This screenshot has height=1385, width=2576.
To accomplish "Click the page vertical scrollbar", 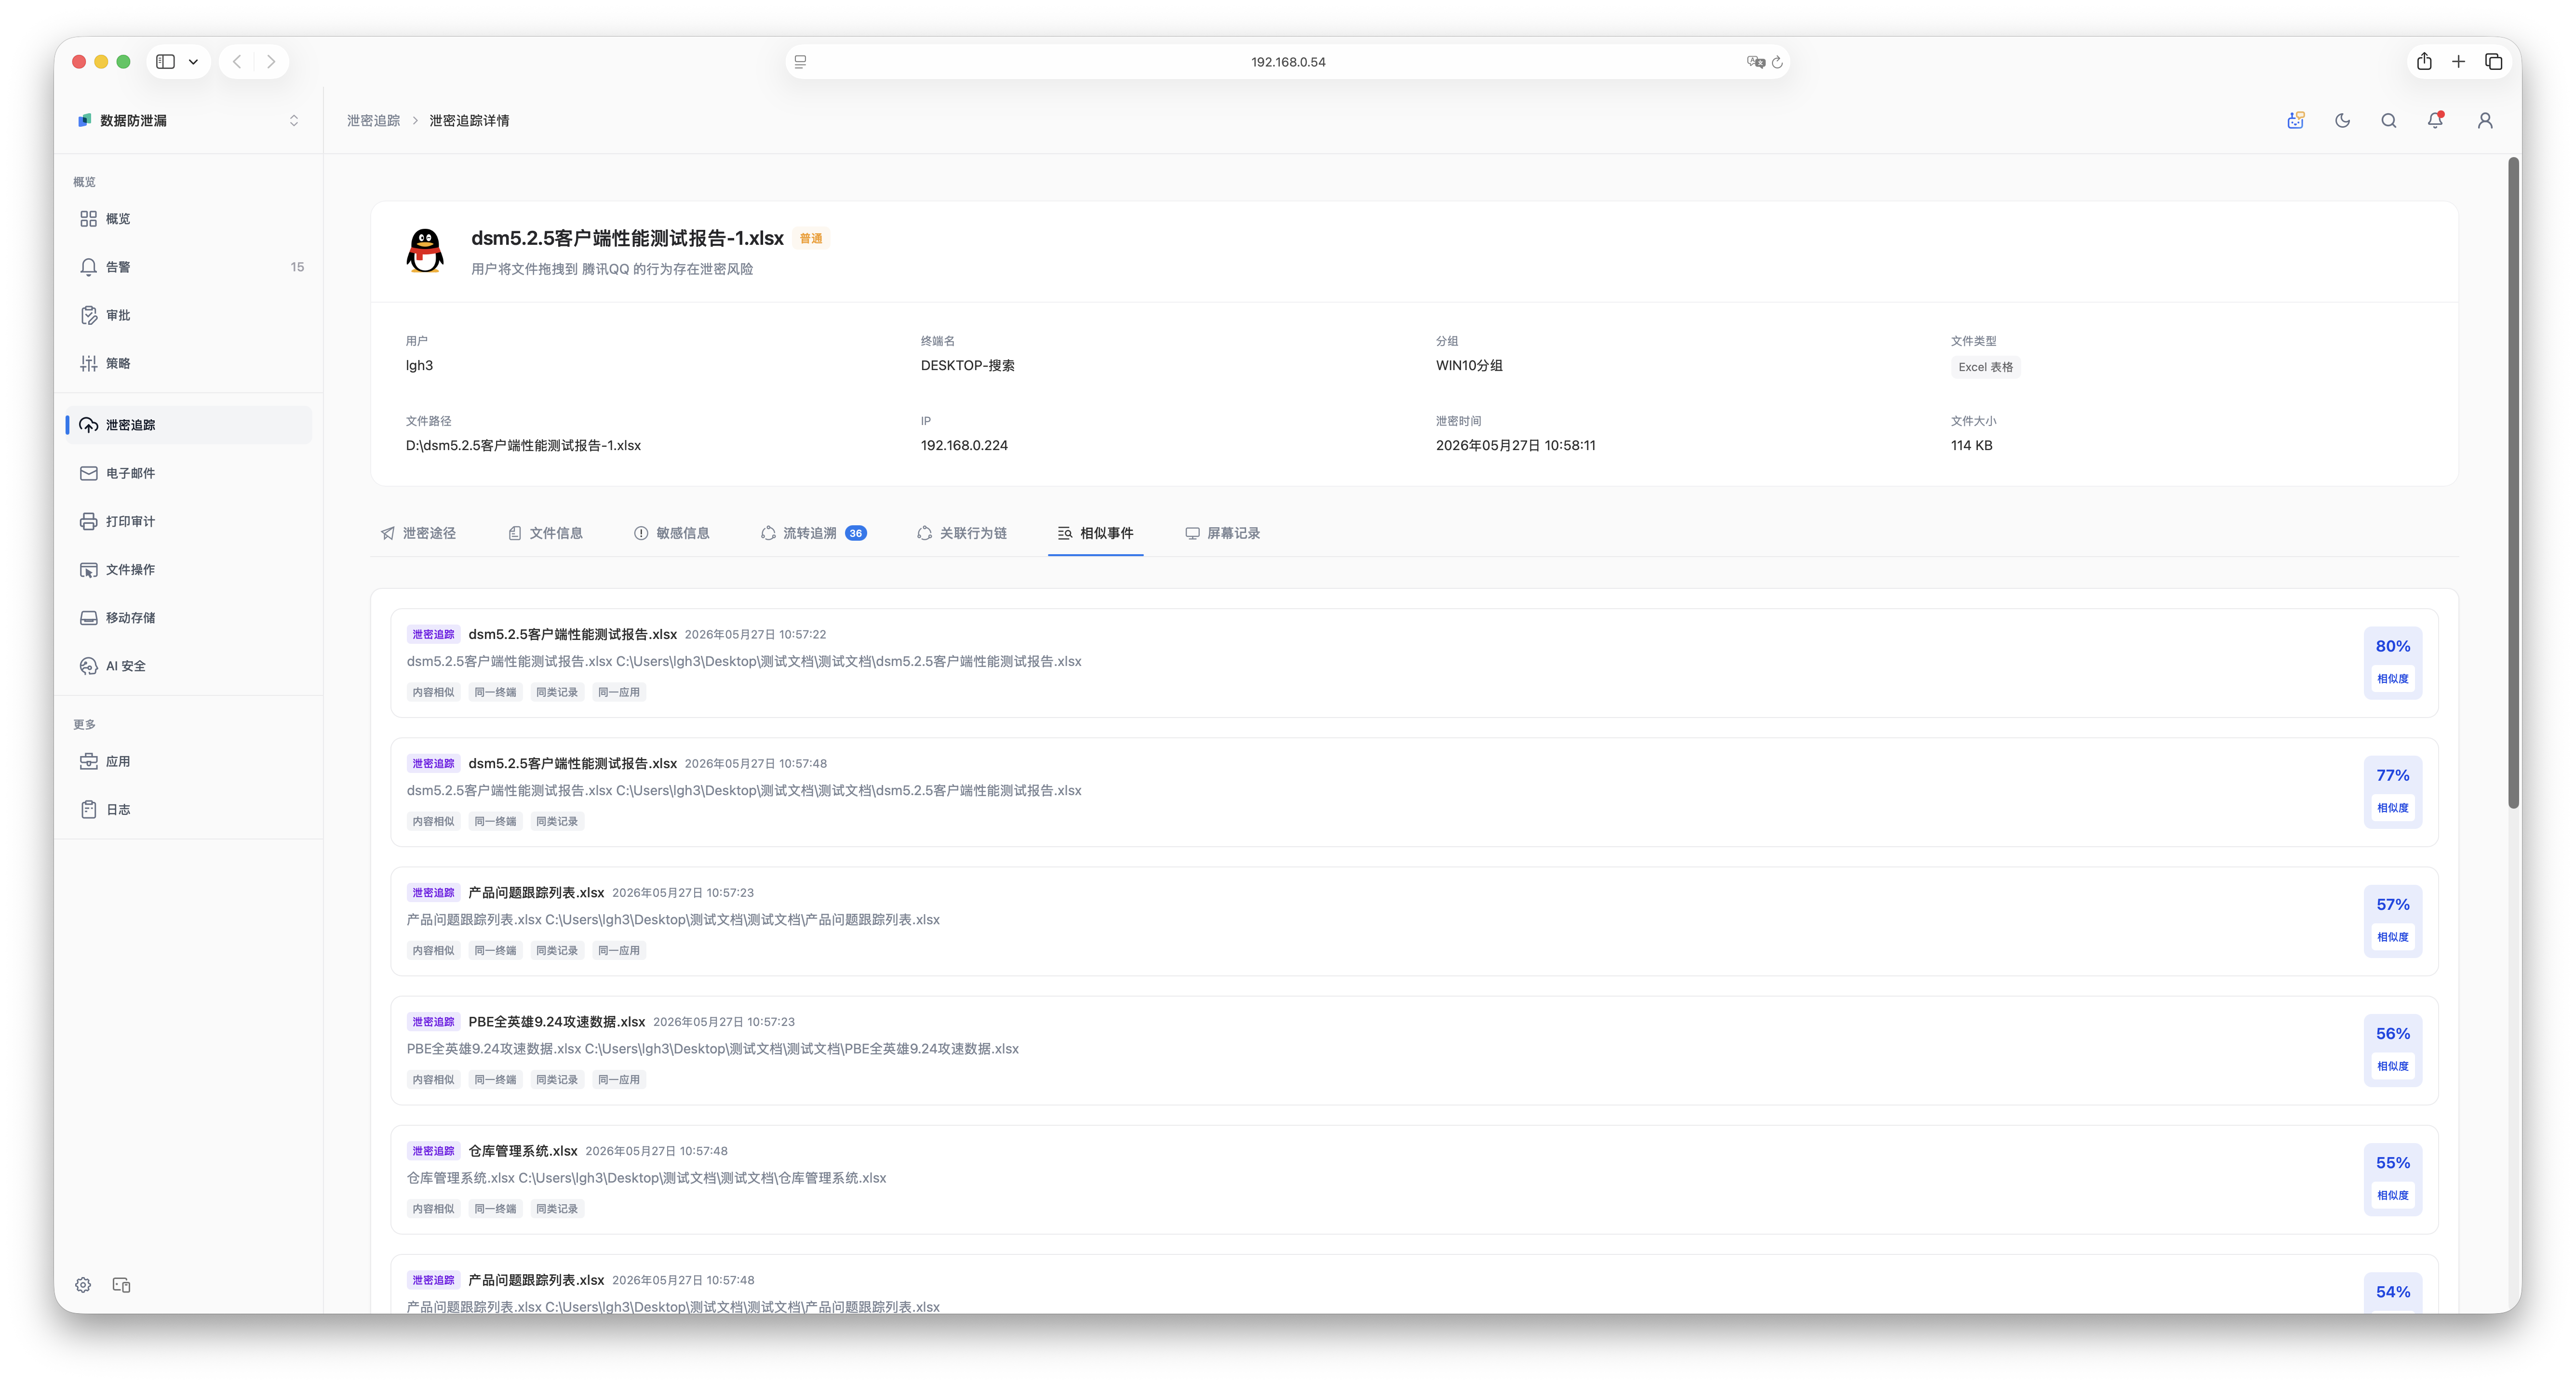I will click(2513, 483).
